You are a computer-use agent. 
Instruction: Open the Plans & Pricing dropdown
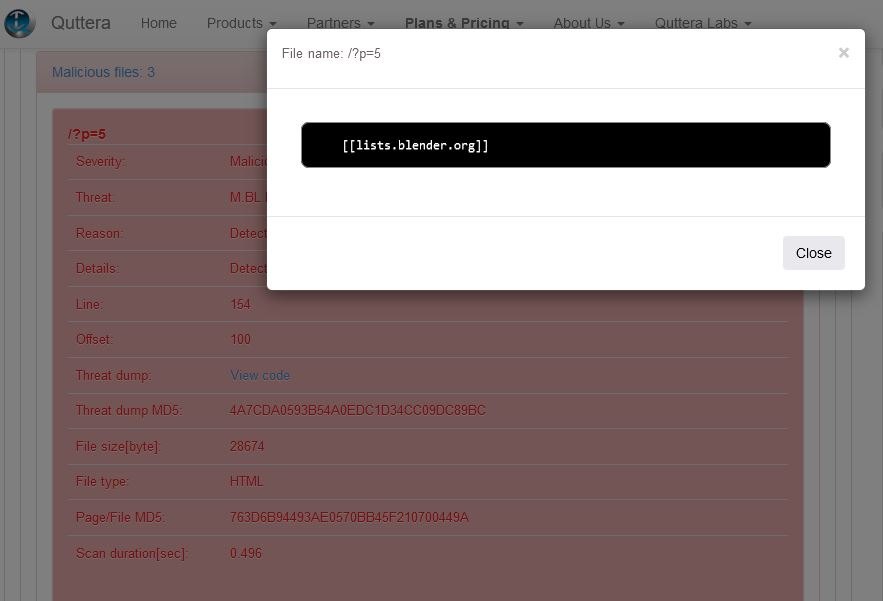(x=464, y=23)
